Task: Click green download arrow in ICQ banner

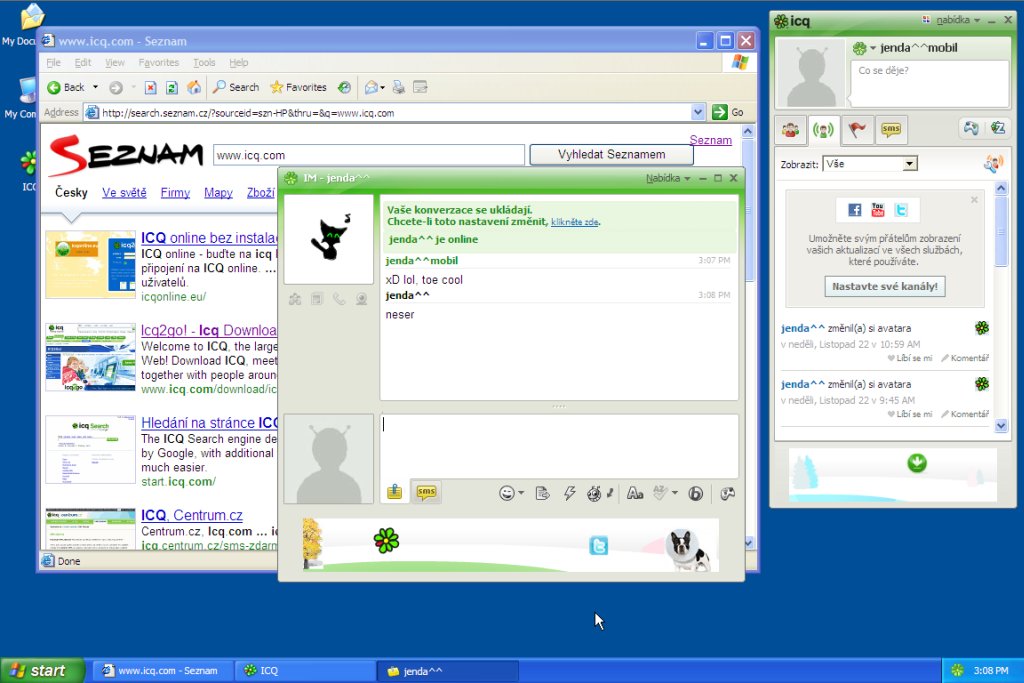Action: pos(917,463)
